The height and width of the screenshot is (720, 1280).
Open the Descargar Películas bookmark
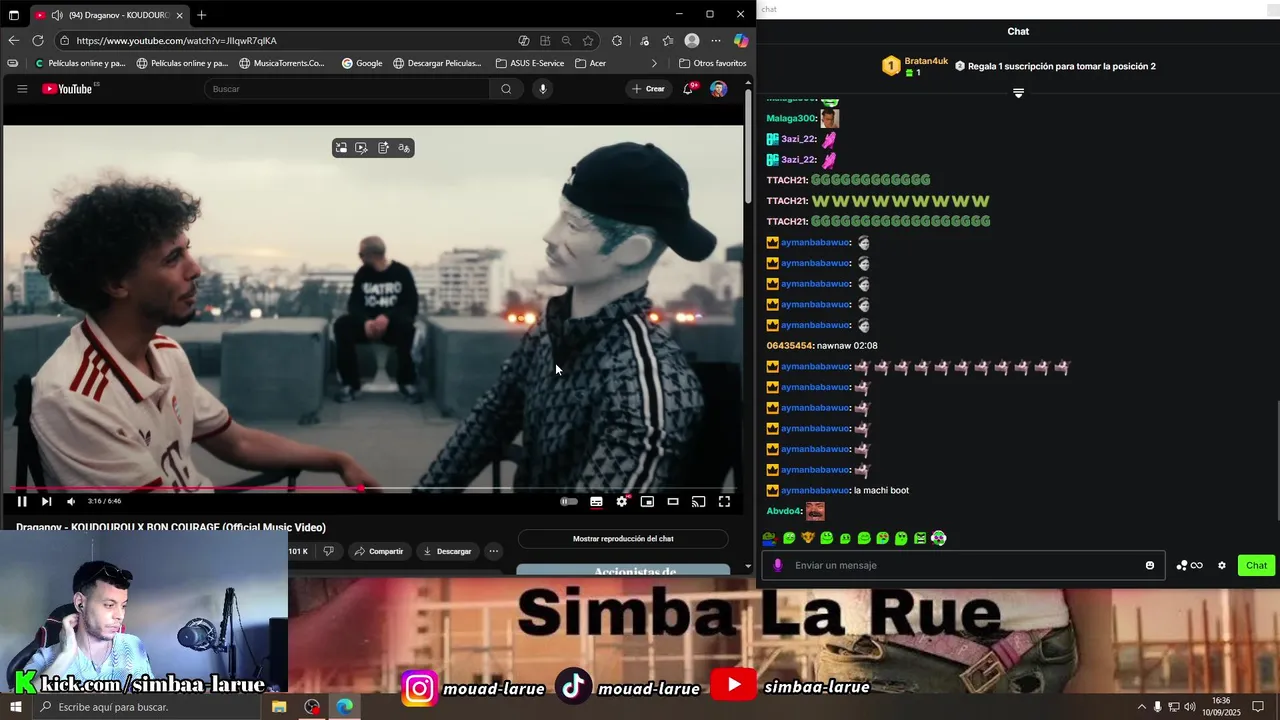click(437, 63)
